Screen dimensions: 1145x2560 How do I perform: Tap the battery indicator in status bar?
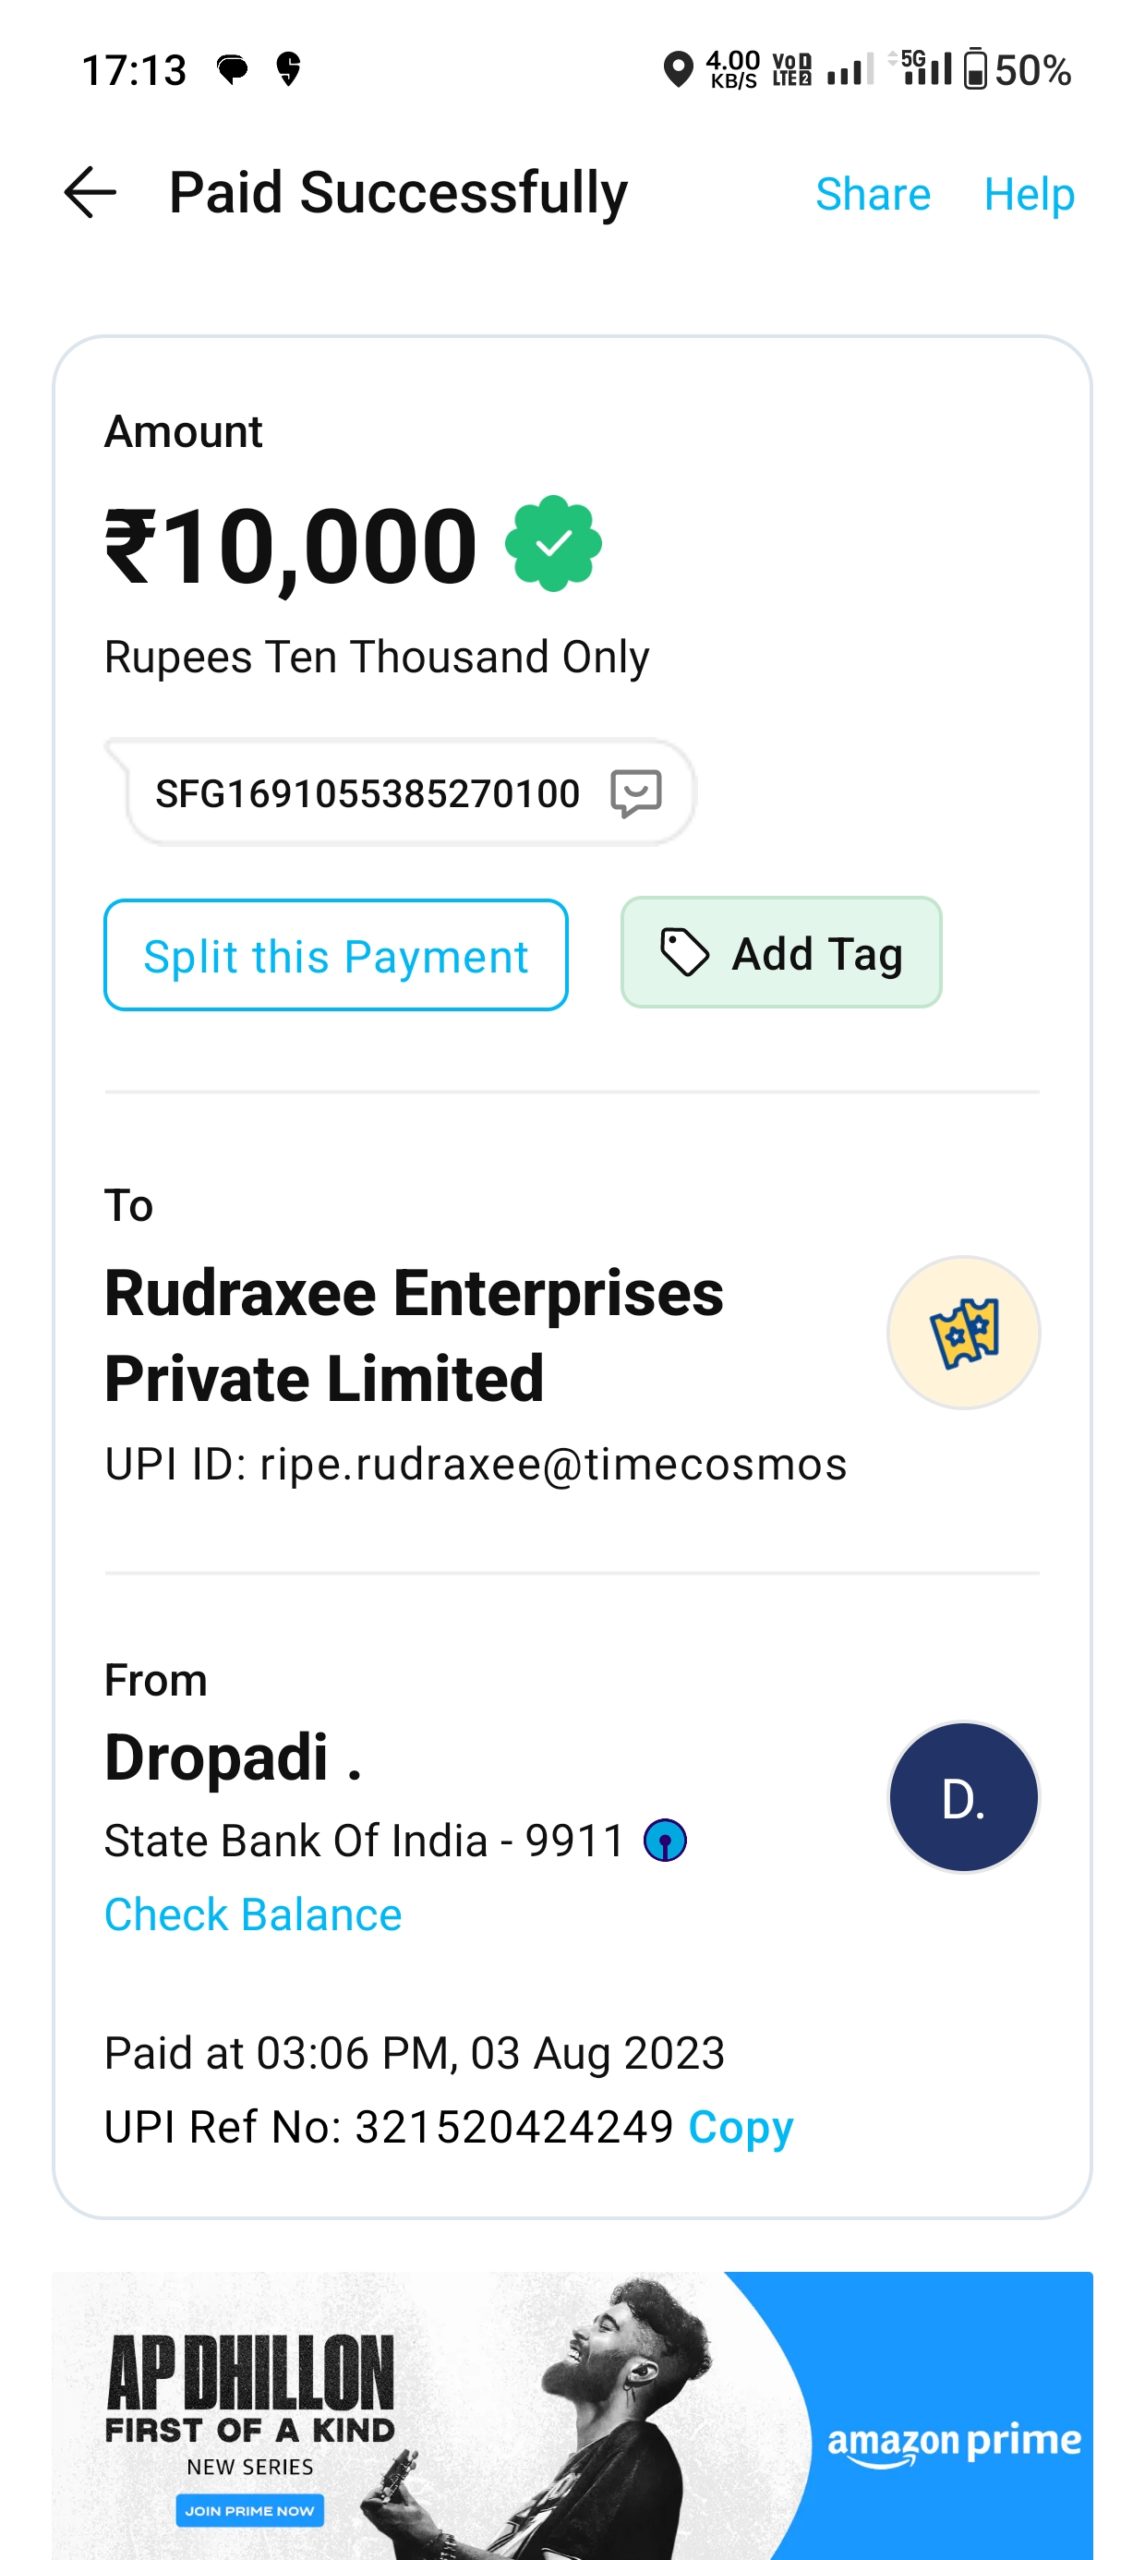[x=975, y=70]
